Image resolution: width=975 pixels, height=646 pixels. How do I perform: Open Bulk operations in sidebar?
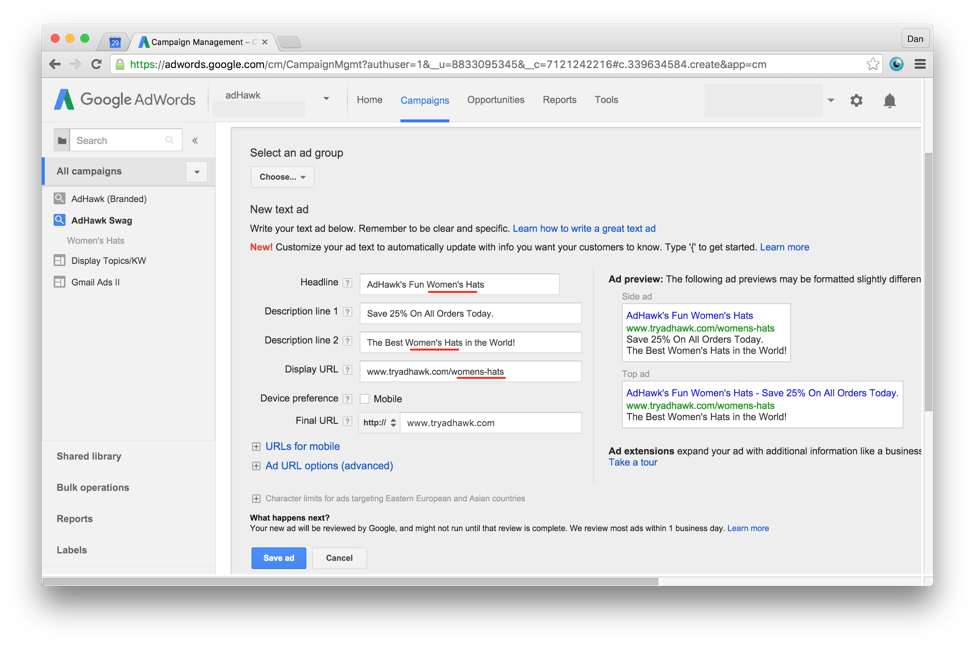point(93,487)
